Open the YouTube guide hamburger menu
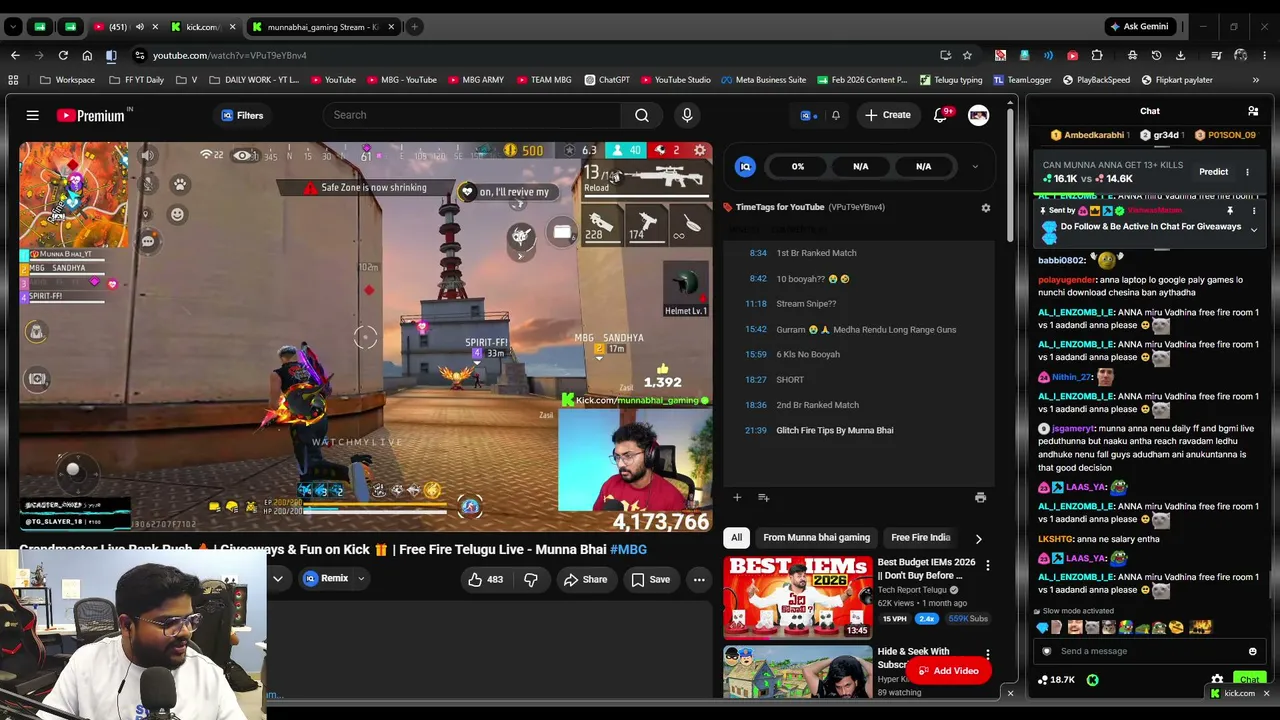1280x720 pixels. [x=33, y=116]
